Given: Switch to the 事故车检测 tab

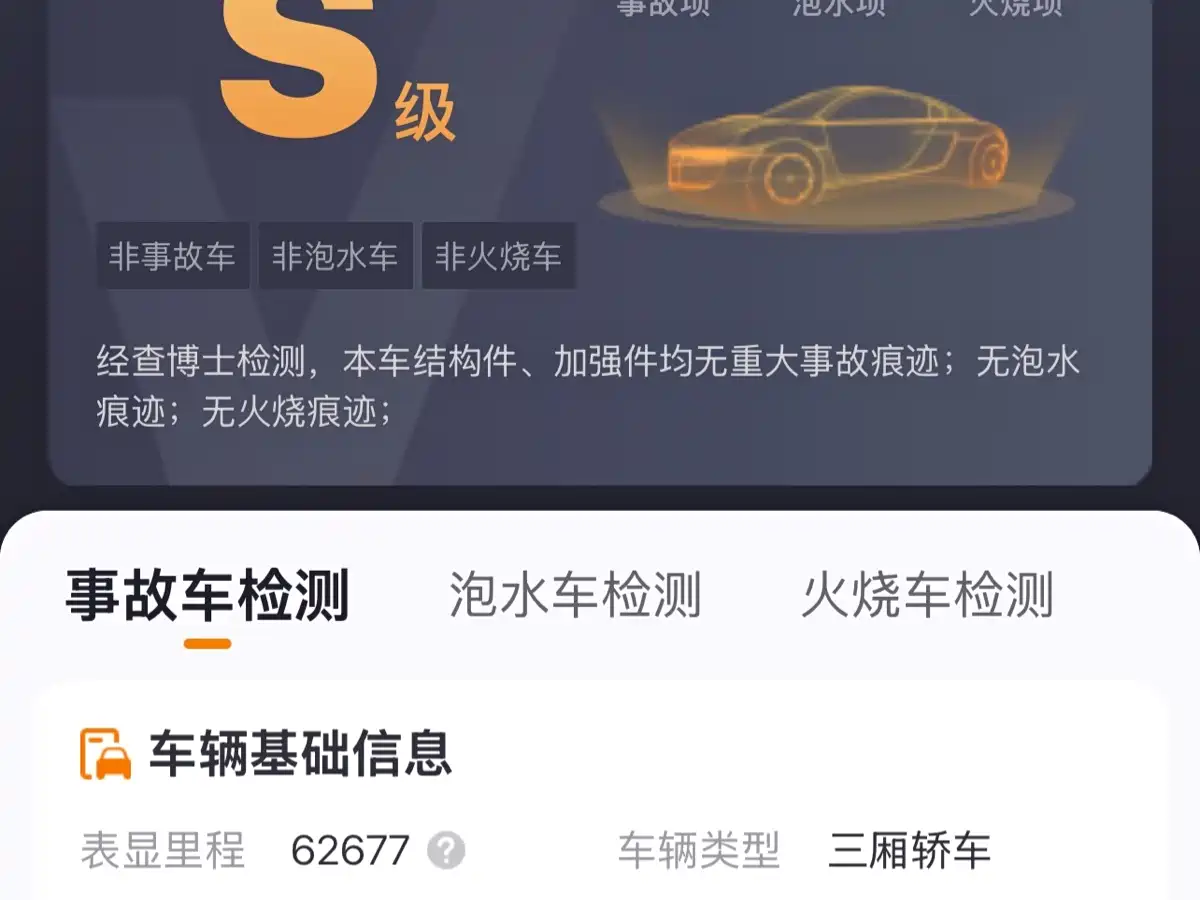Looking at the screenshot, I should (208, 596).
